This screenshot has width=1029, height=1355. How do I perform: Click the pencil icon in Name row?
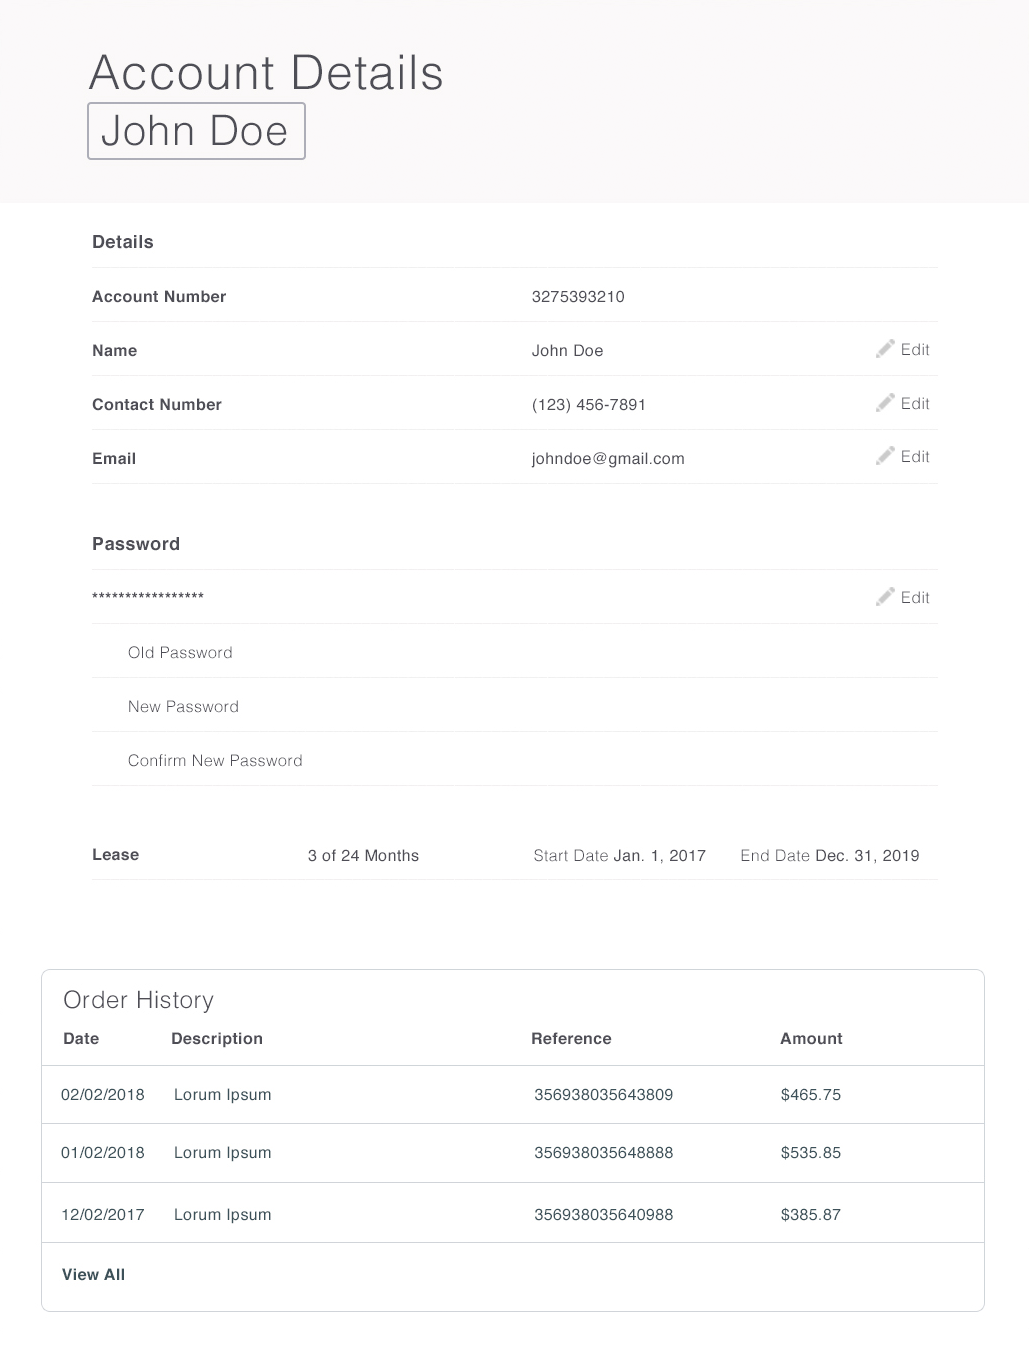885,349
